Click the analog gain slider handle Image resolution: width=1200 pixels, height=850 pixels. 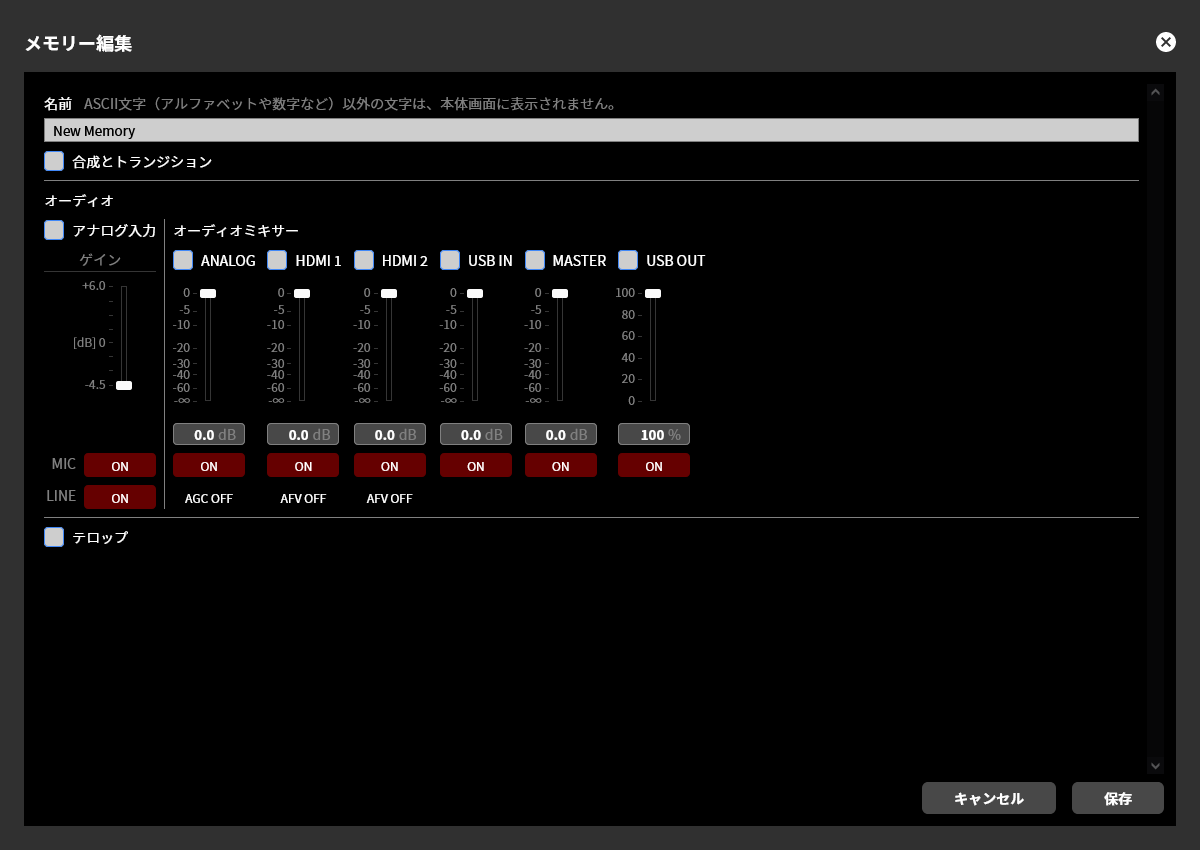tap(124, 385)
